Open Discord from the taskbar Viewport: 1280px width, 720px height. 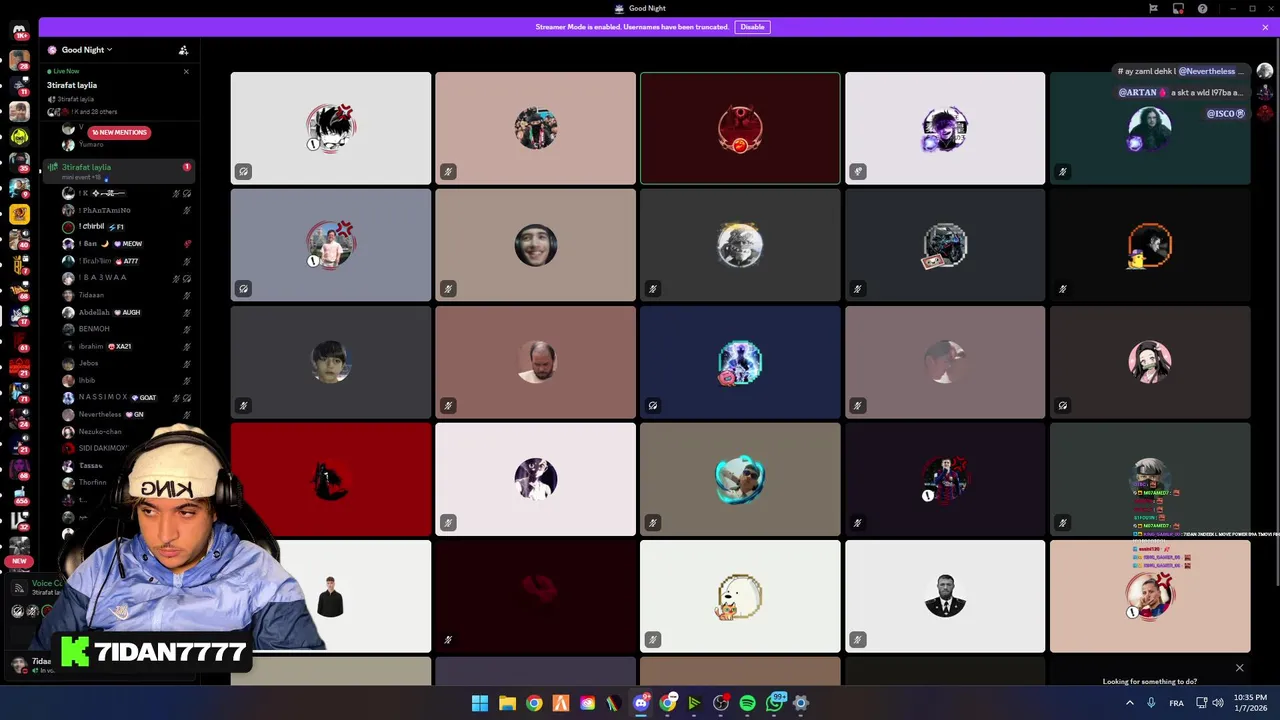click(x=641, y=703)
